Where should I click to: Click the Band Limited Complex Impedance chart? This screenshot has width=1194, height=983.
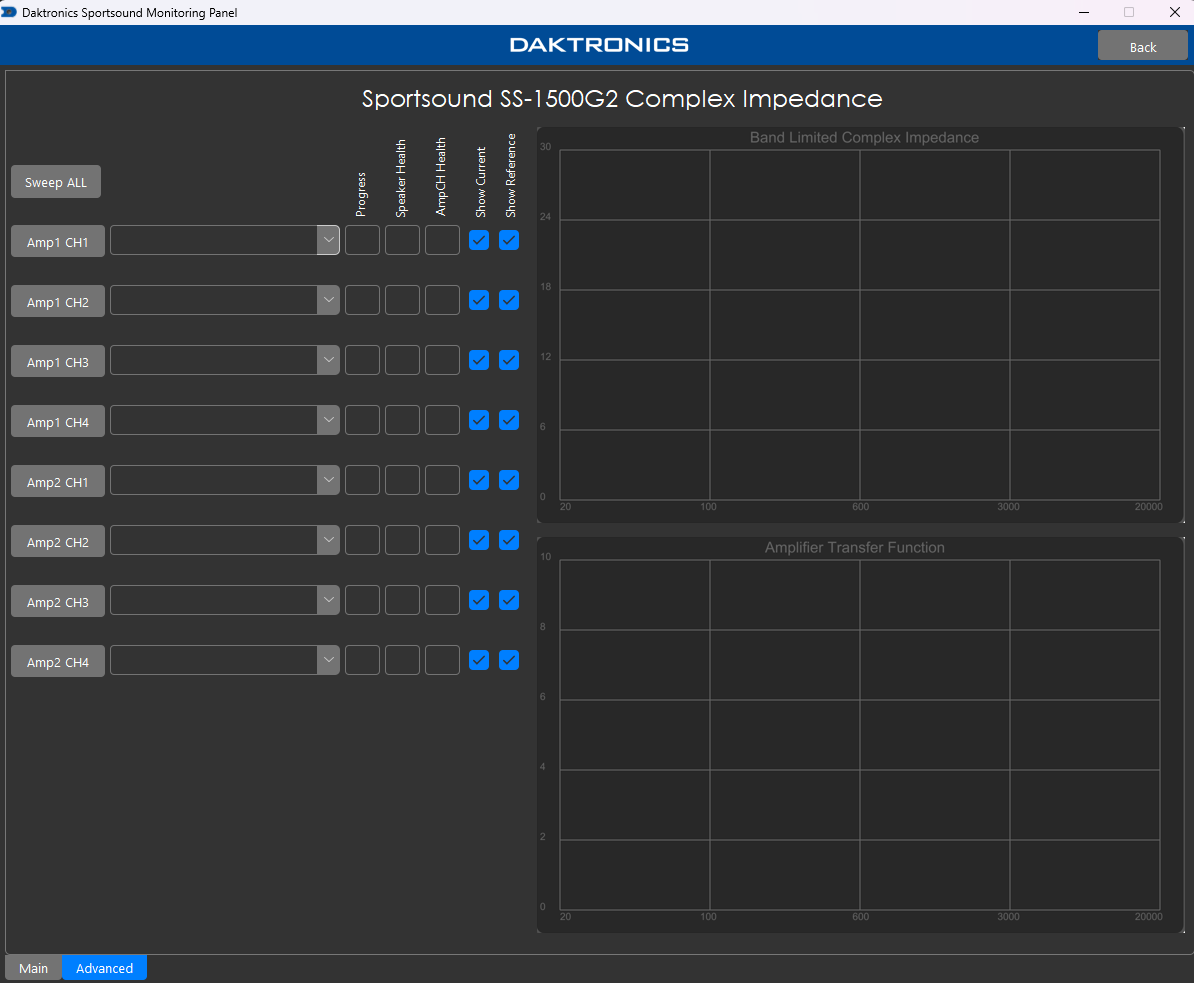coord(859,324)
